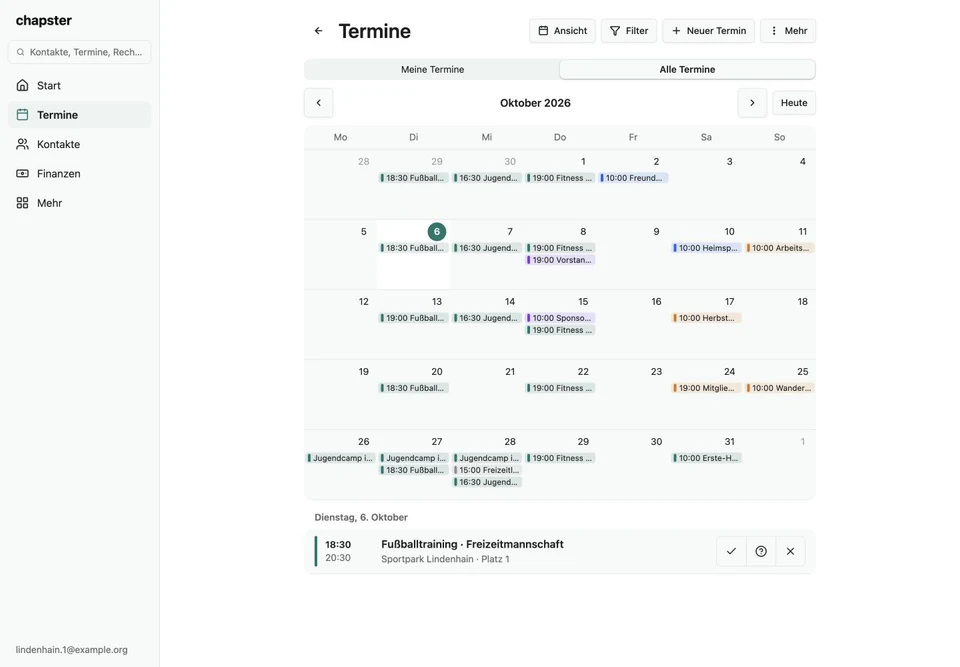The width and height of the screenshot is (960, 667).
Task: Open the 10:00 Sponso... event on October 15
Action: (x=560, y=318)
